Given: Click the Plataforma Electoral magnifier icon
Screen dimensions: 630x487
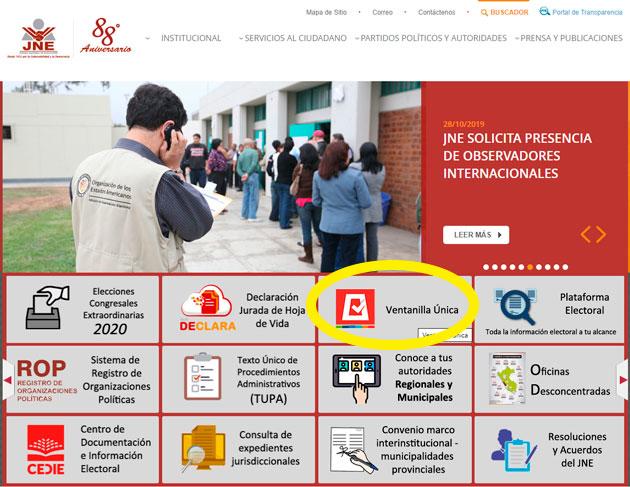Looking at the screenshot, I should coord(516,306).
